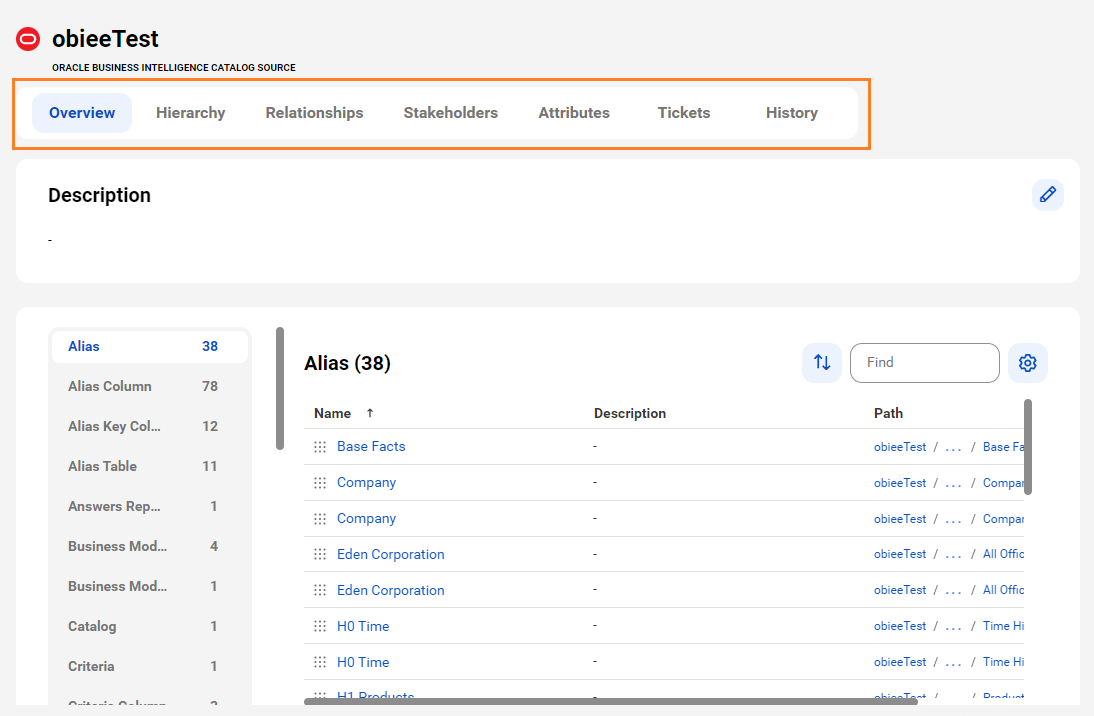This screenshot has height=716, width=1094.
Task: Select Business Mod... category with count 1
Action: coord(149,586)
